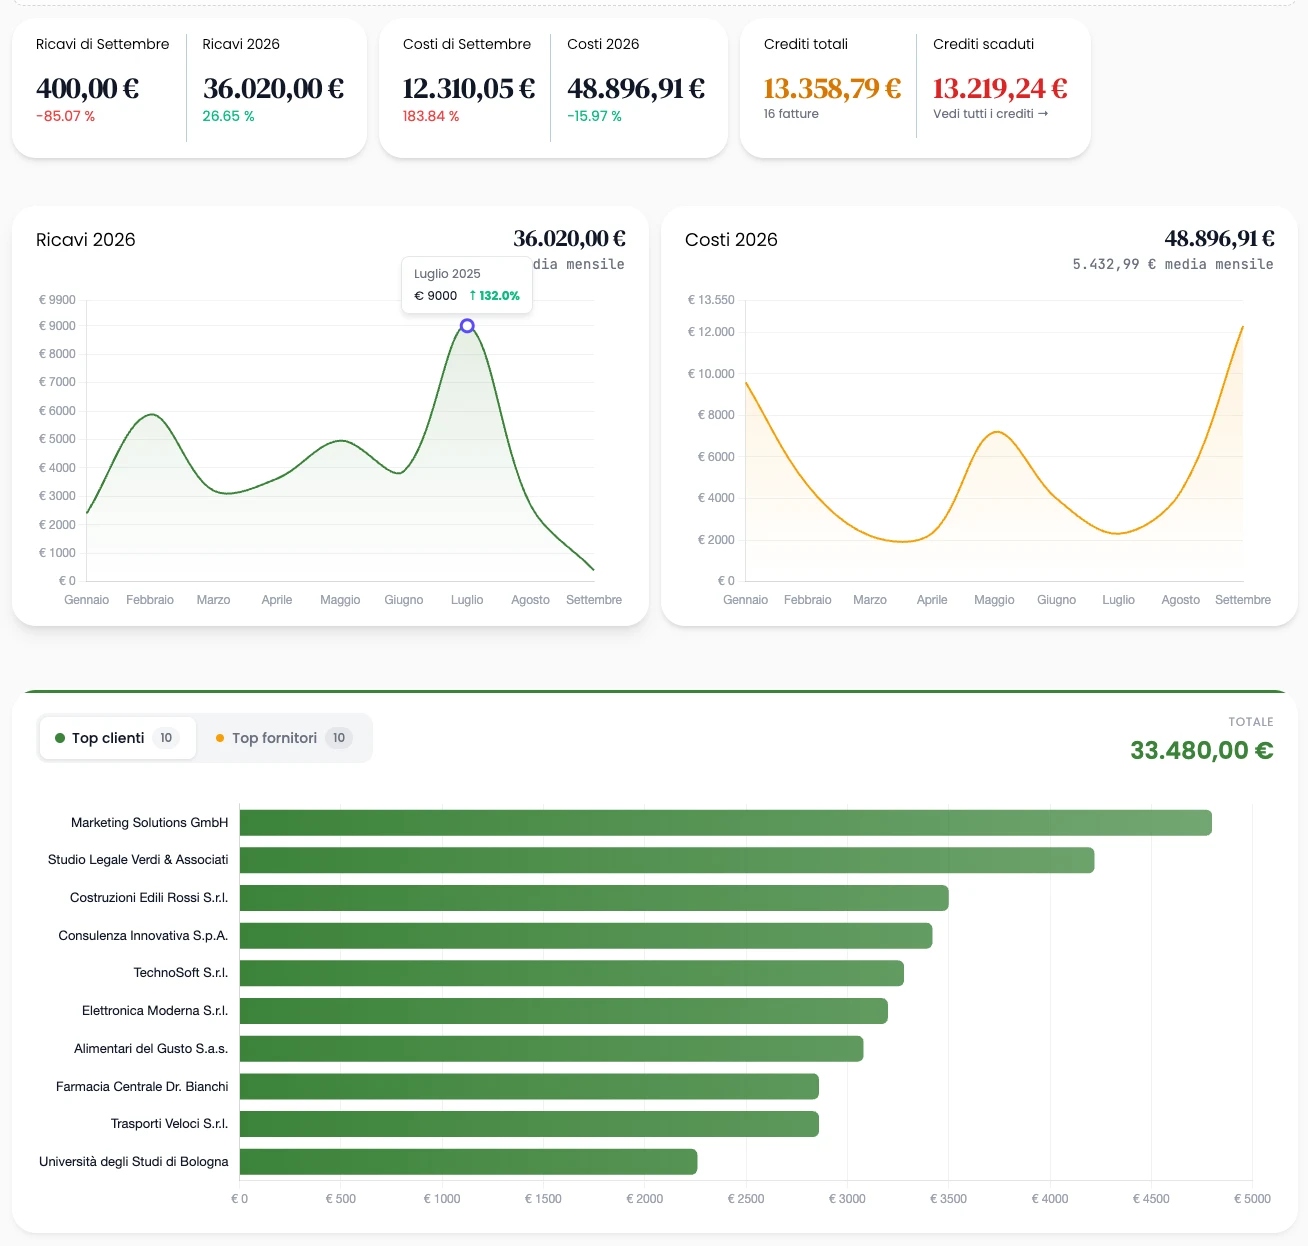This screenshot has width=1308, height=1246.
Task: Click the Trasporti Veloci S.r.l. label
Action: point(170,1124)
